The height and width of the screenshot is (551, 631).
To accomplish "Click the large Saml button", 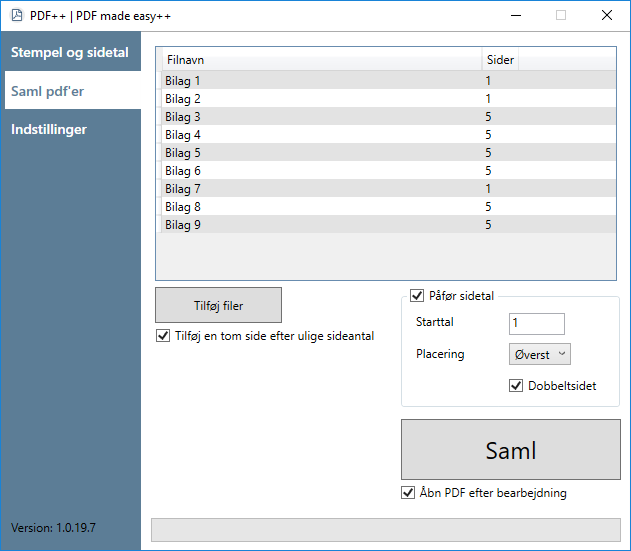I will (x=511, y=450).
